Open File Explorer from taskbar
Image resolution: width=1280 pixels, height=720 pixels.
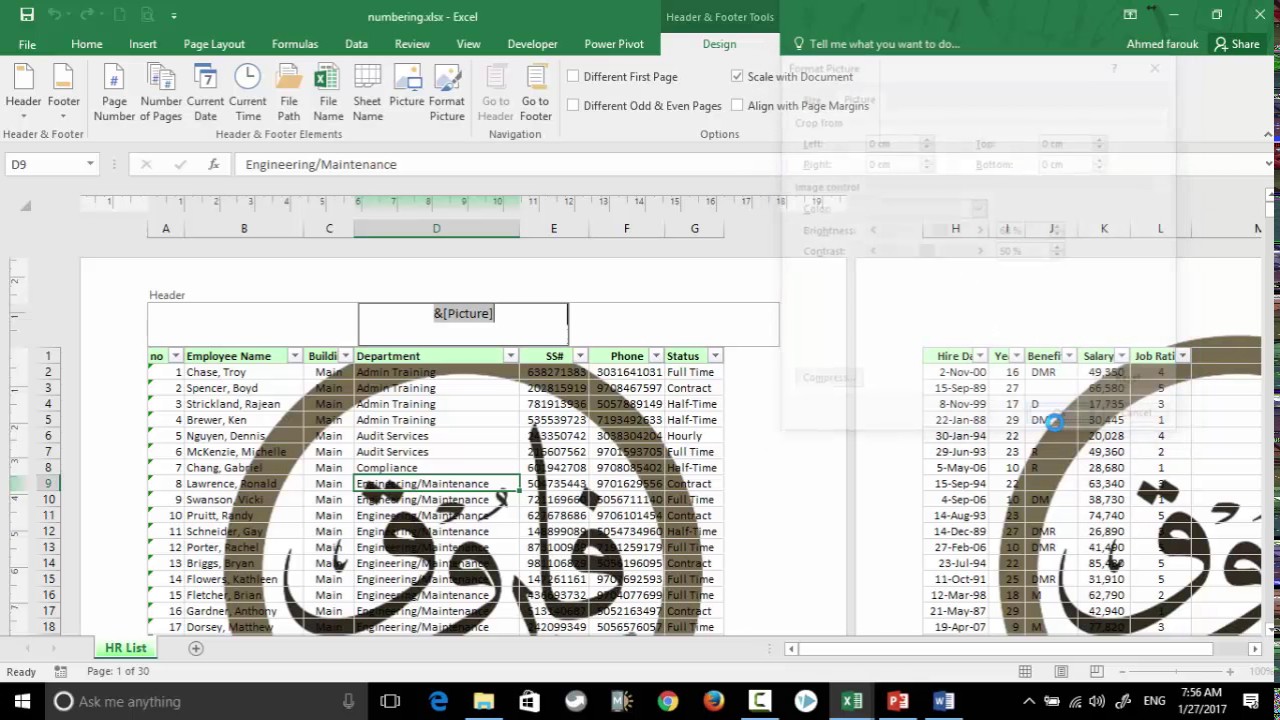(x=484, y=701)
